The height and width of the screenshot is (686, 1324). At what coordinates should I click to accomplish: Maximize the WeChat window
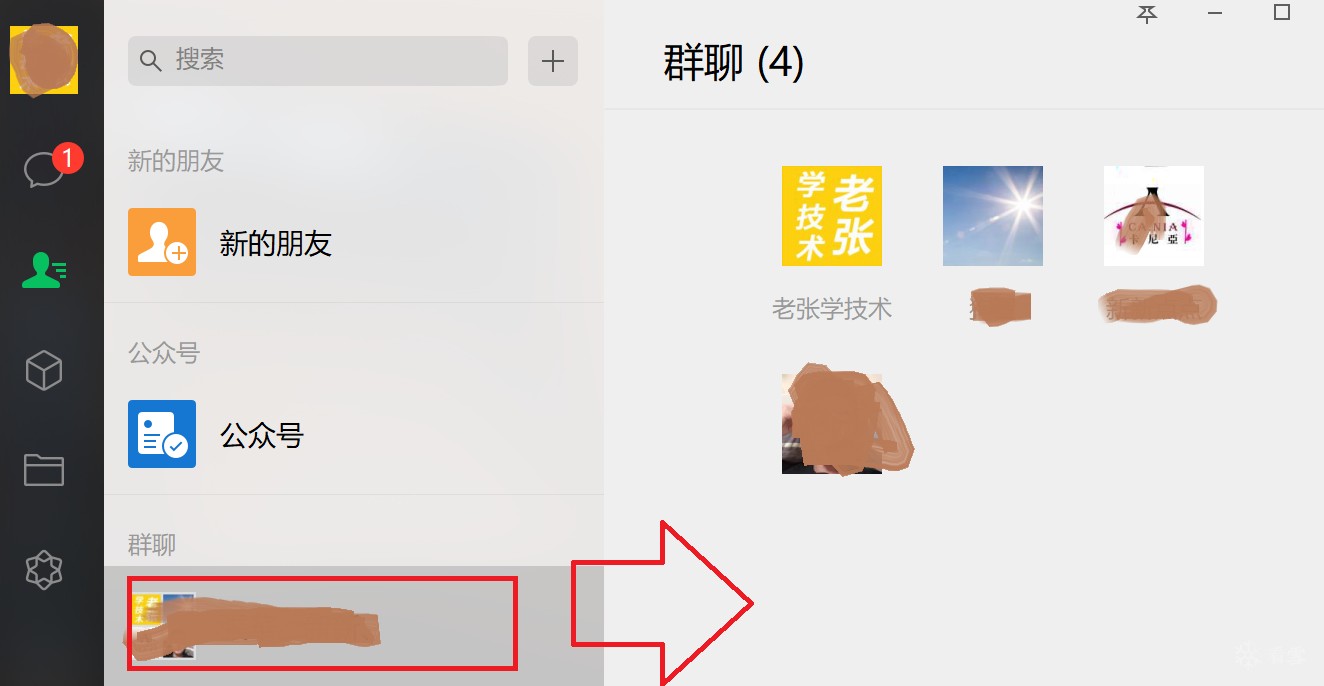point(1282,12)
